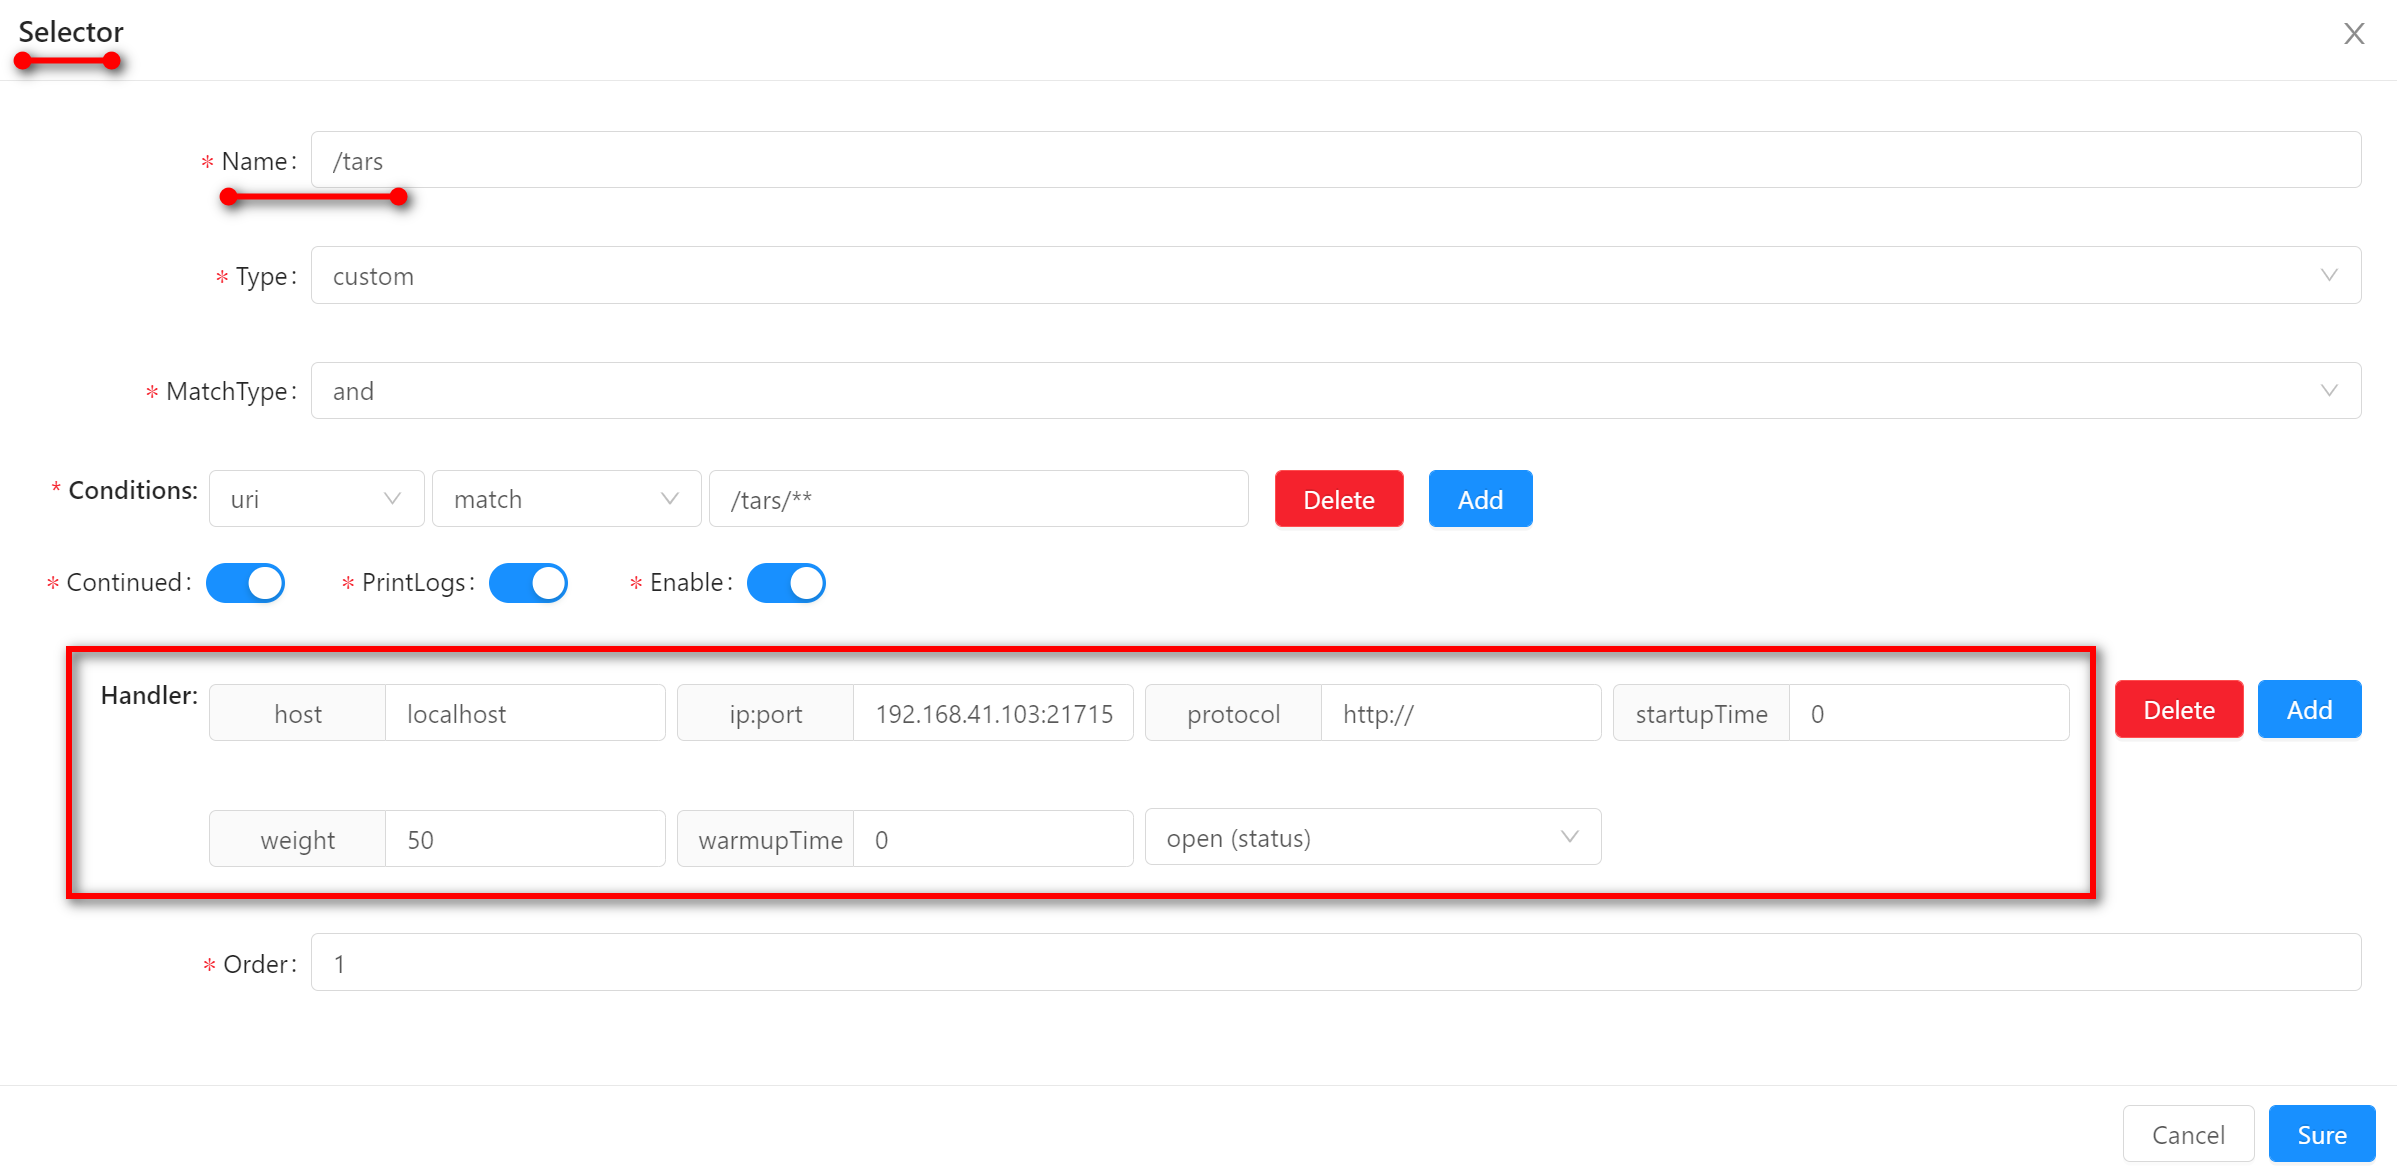This screenshot has width=2397, height=1176.
Task: Open the match operator dropdown
Action: (566, 499)
